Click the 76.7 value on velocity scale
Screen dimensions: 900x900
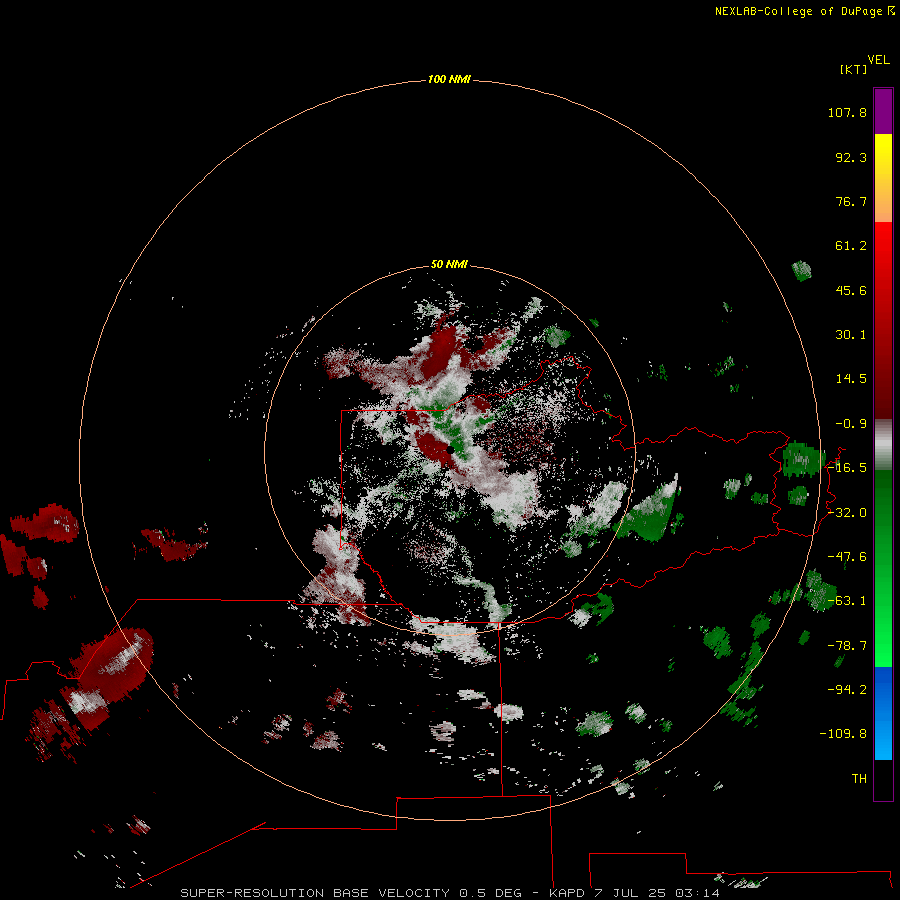point(851,201)
